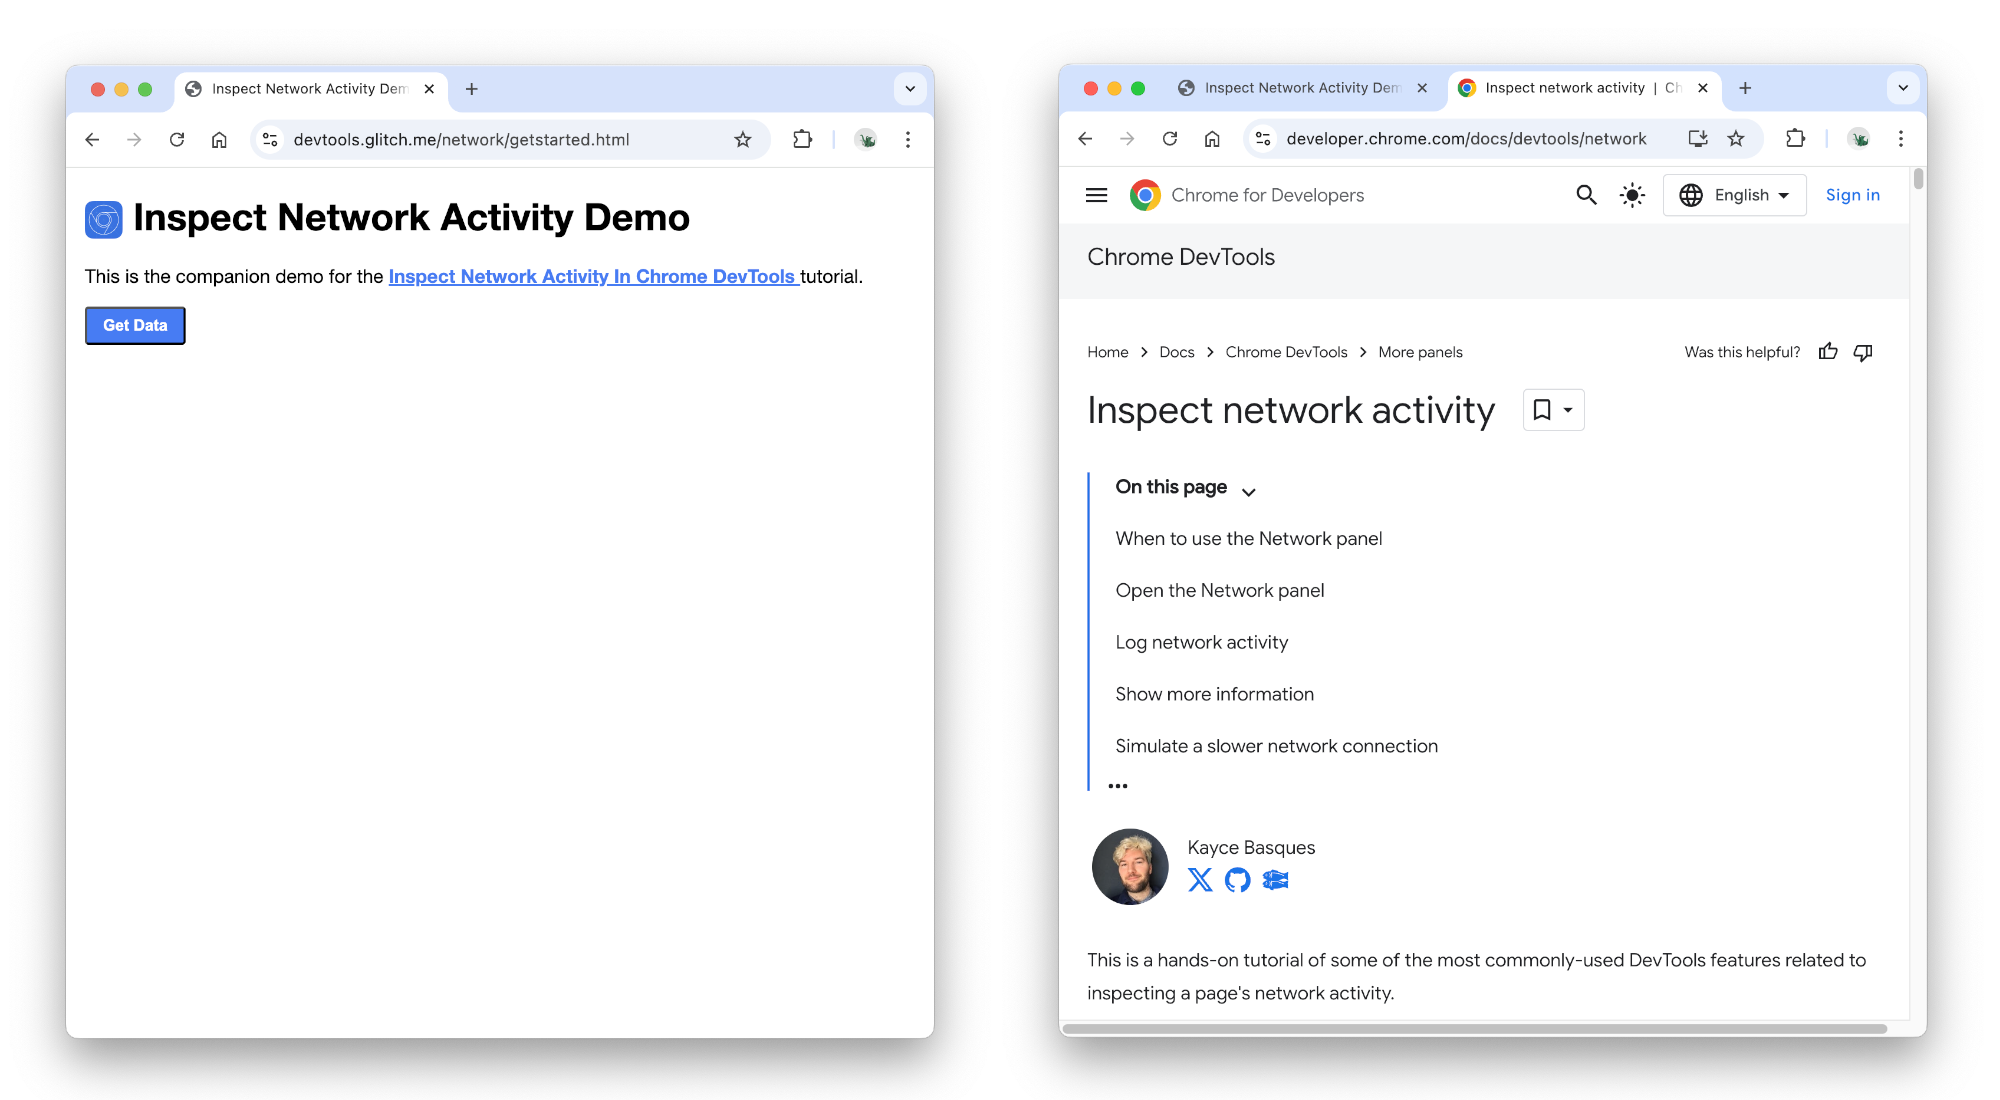This screenshot has width=2000, height=1100.
Task: Click Kayce Basques X social icon
Action: click(x=1200, y=881)
